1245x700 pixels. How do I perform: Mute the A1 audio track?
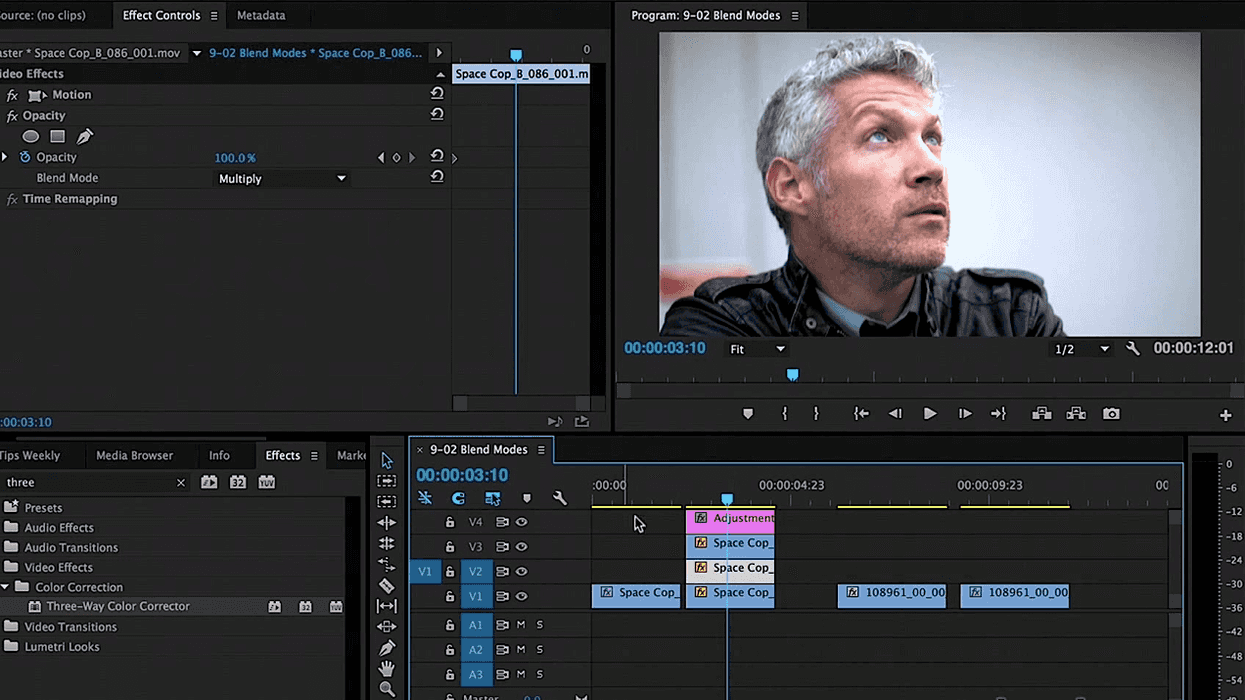[521, 625]
